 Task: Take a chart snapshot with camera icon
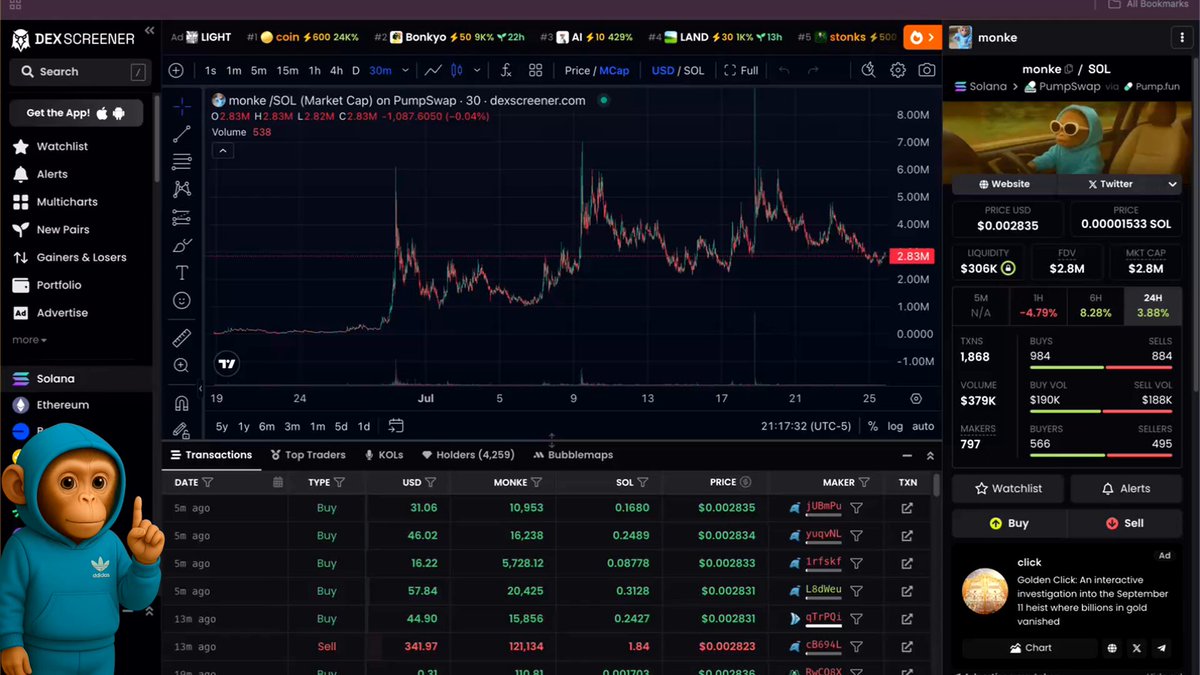[x=927, y=70]
